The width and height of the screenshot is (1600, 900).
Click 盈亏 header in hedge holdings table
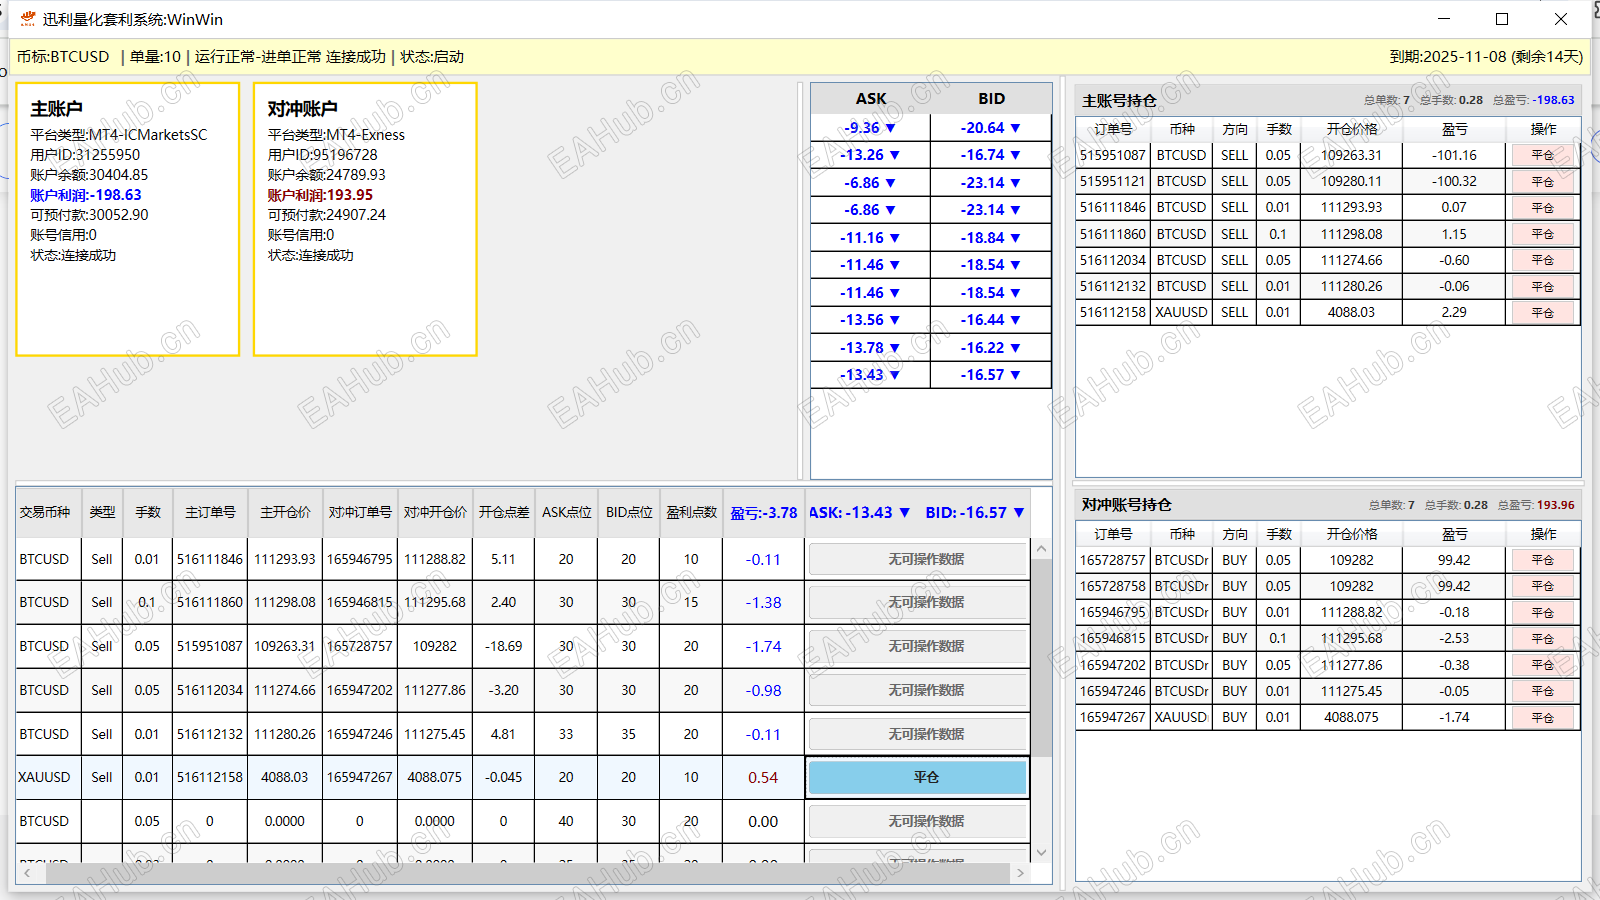click(x=1455, y=534)
